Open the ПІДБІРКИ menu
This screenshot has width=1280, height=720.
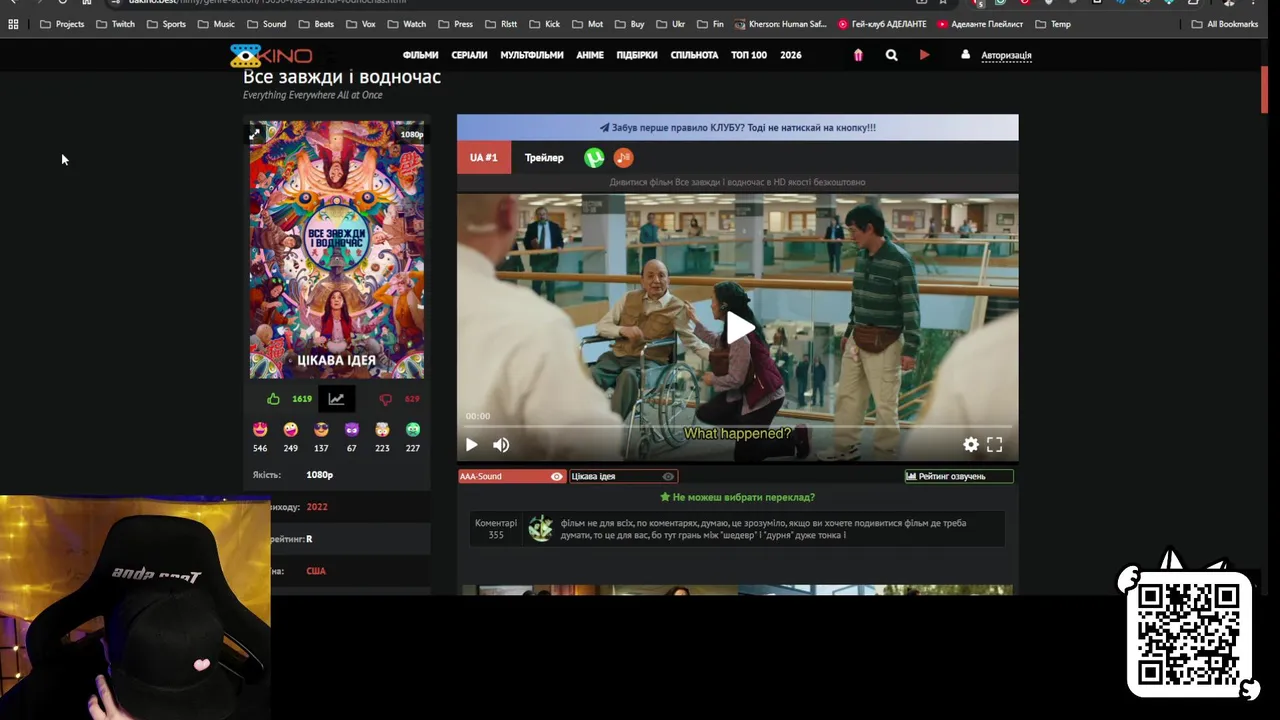pos(637,55)
